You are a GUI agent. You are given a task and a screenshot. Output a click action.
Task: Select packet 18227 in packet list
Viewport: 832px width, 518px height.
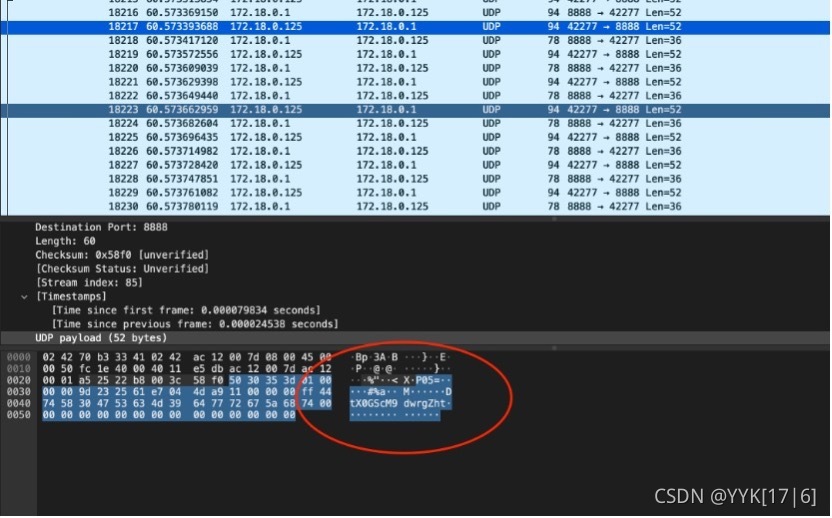[415, 165]
